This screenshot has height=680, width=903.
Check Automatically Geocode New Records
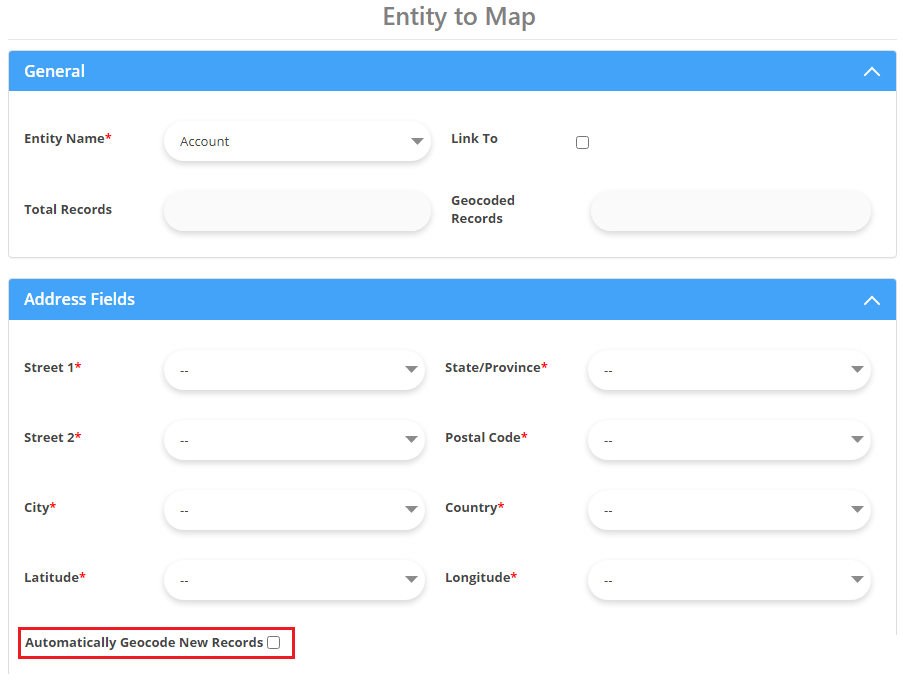(273, 642)
